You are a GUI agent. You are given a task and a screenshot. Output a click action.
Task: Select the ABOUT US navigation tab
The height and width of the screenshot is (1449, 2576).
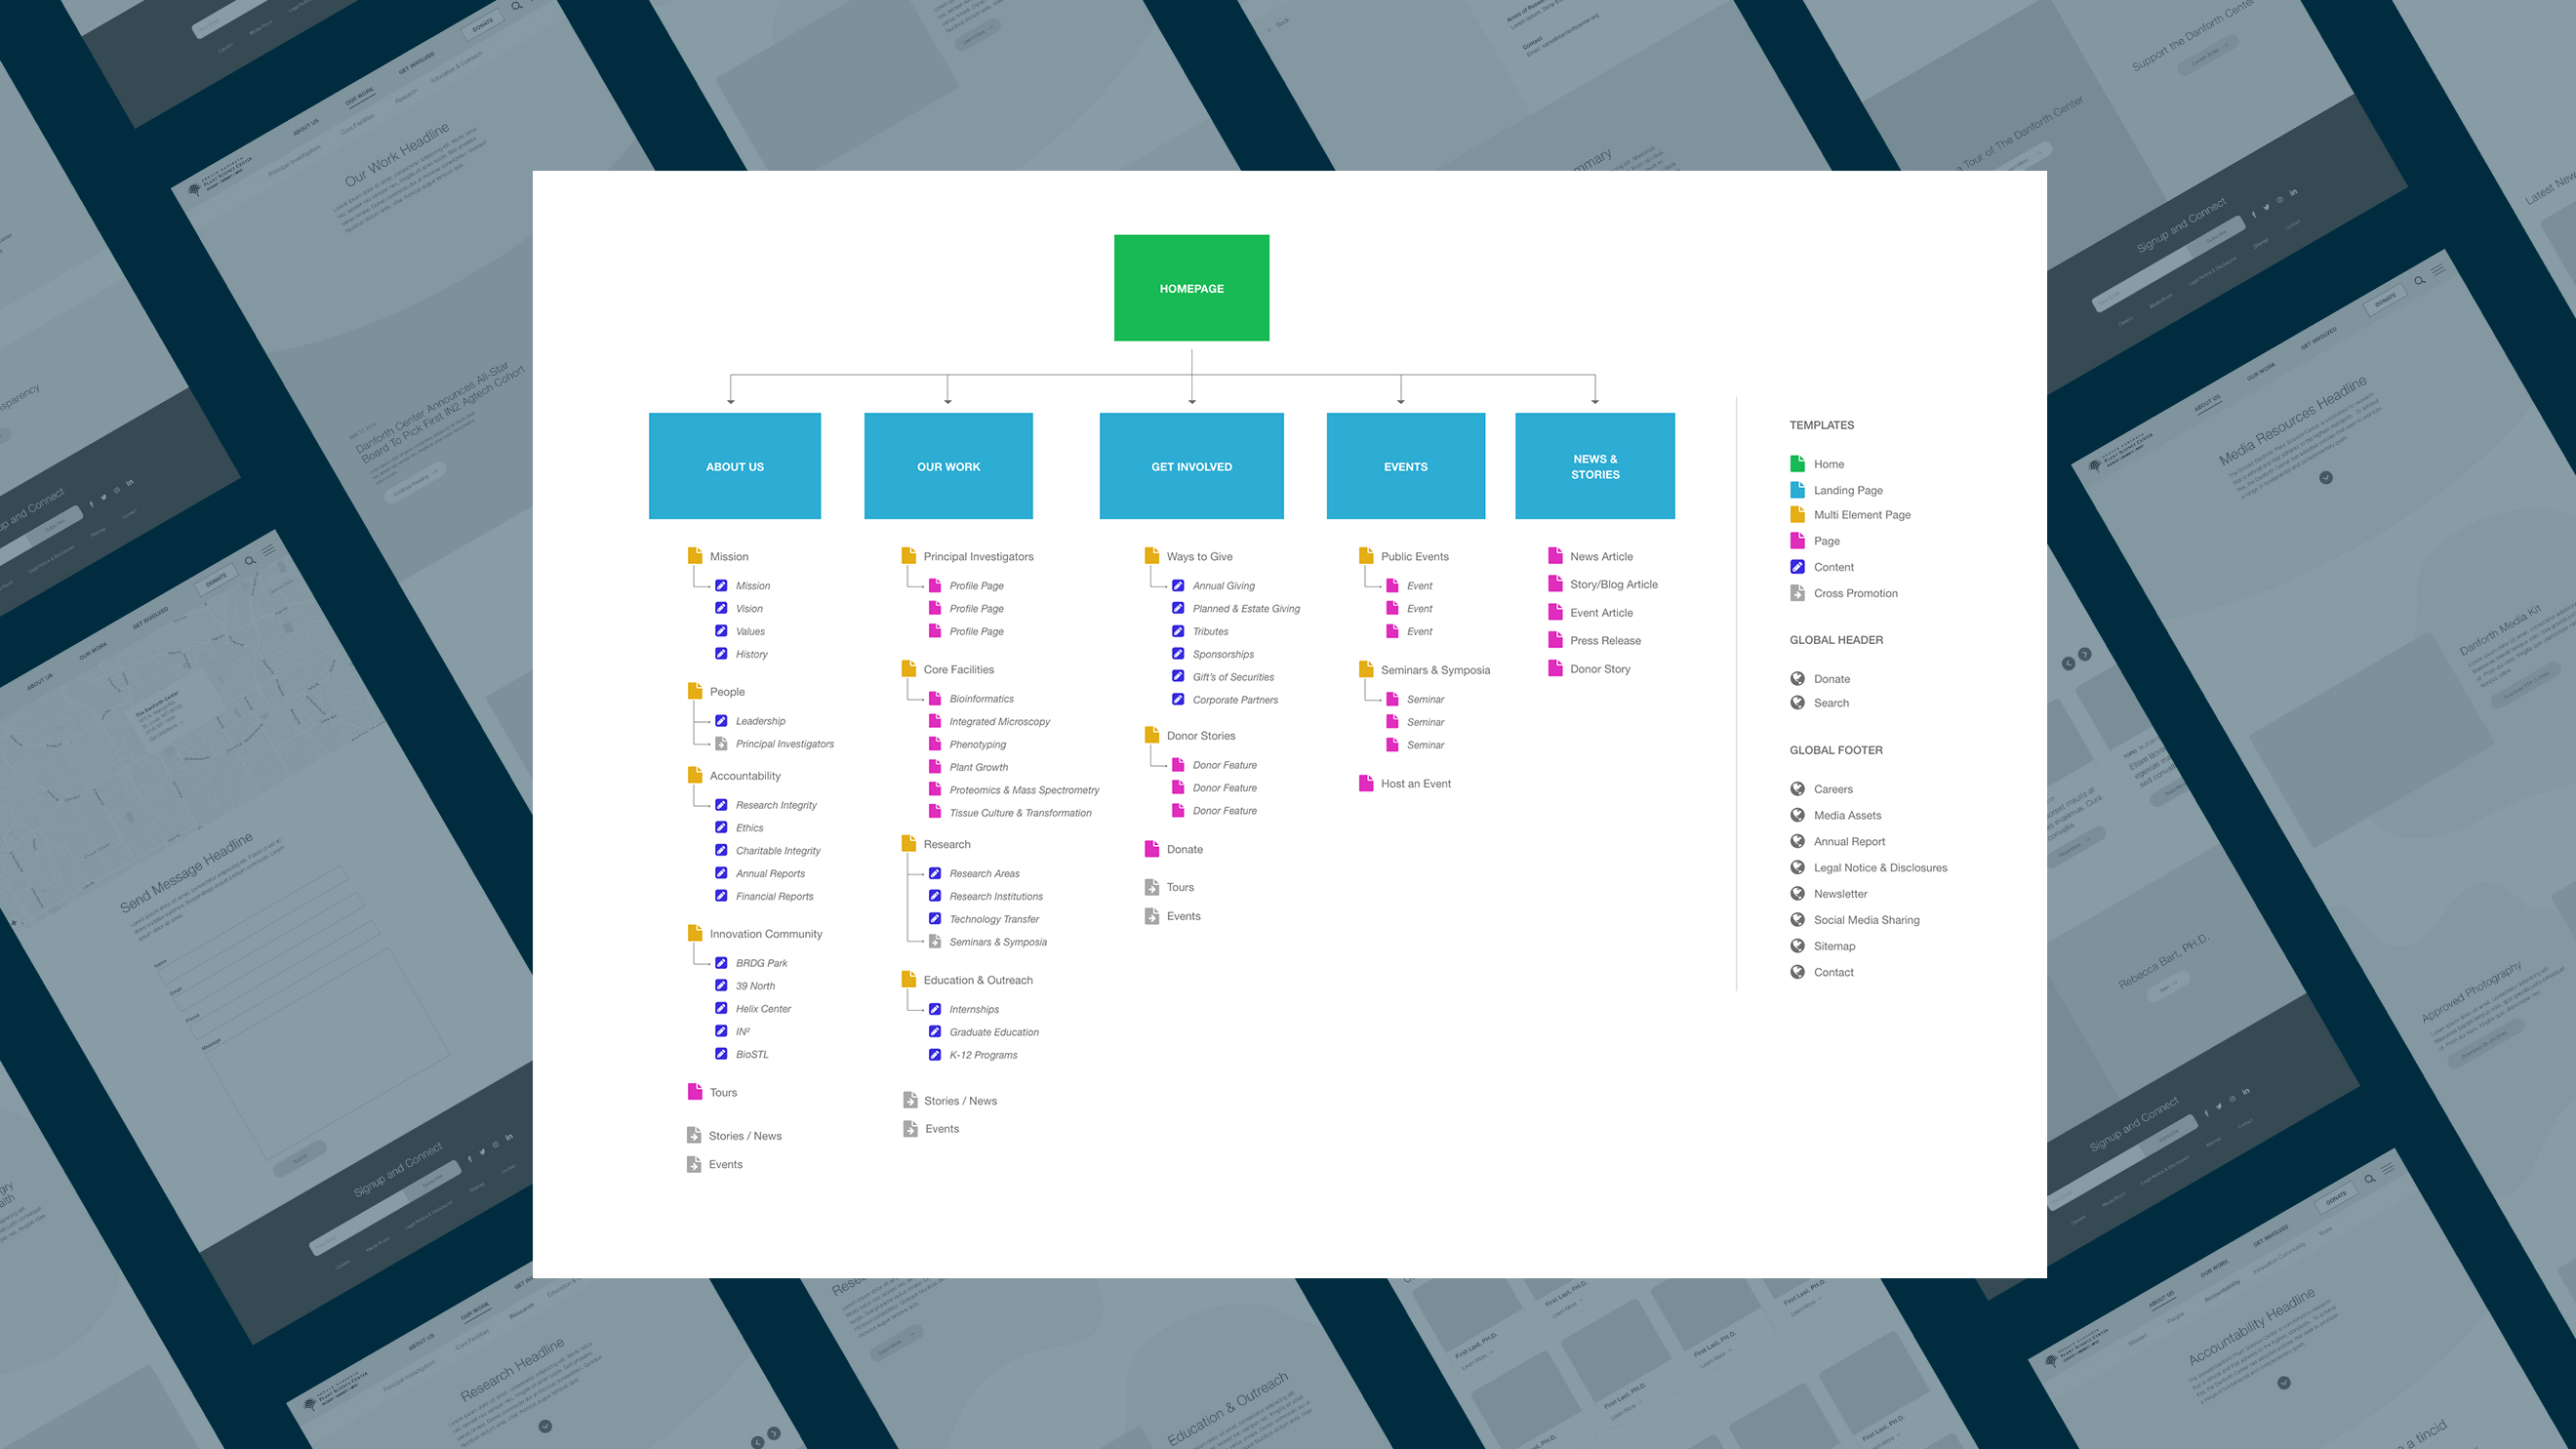coord(734,465)
